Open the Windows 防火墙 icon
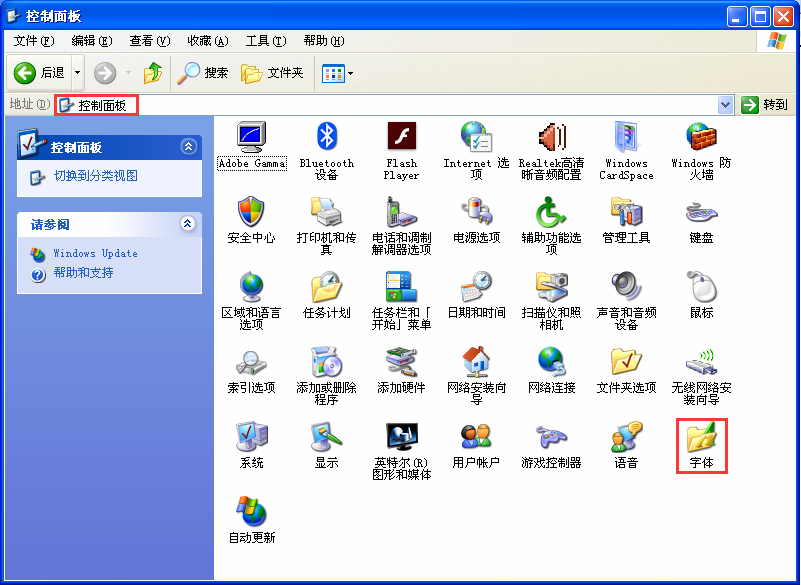Image resolution: width=801 pixels, height=585 pixels. [701, 137]
